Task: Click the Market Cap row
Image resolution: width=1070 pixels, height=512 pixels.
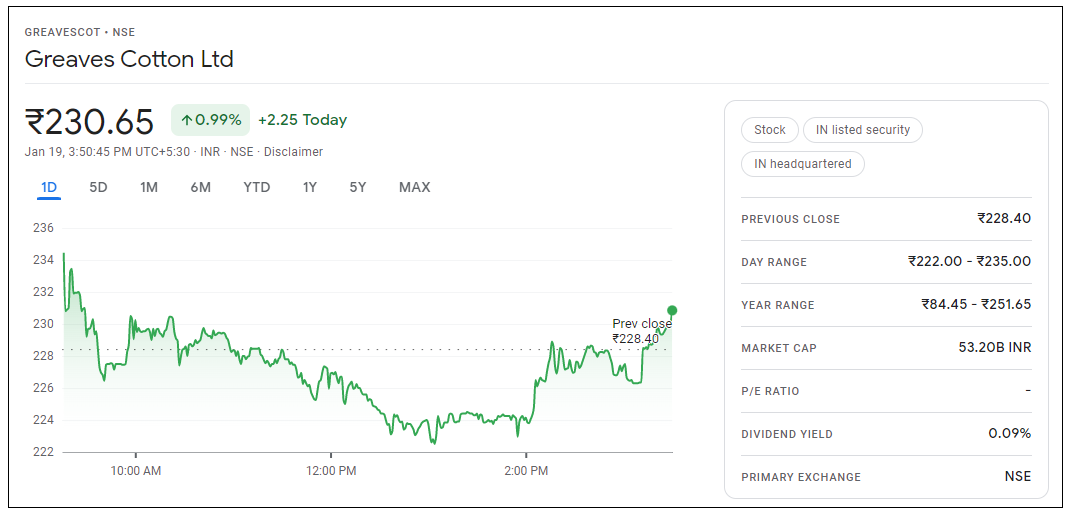Action: coord(885,348)
